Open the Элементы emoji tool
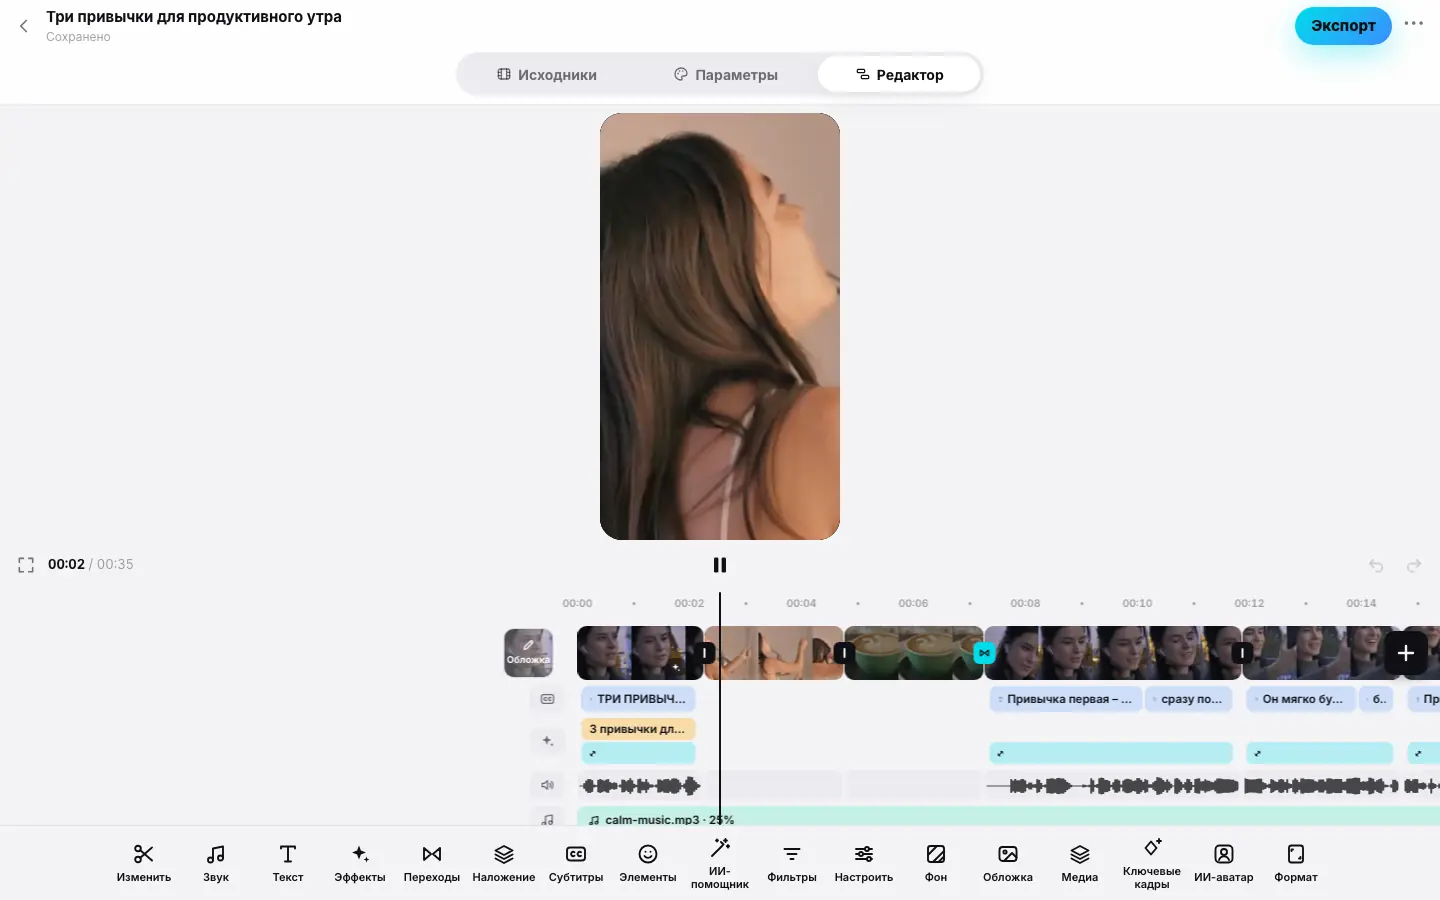This screenshot has width=1440, height=900. click(x=648, y=864)
